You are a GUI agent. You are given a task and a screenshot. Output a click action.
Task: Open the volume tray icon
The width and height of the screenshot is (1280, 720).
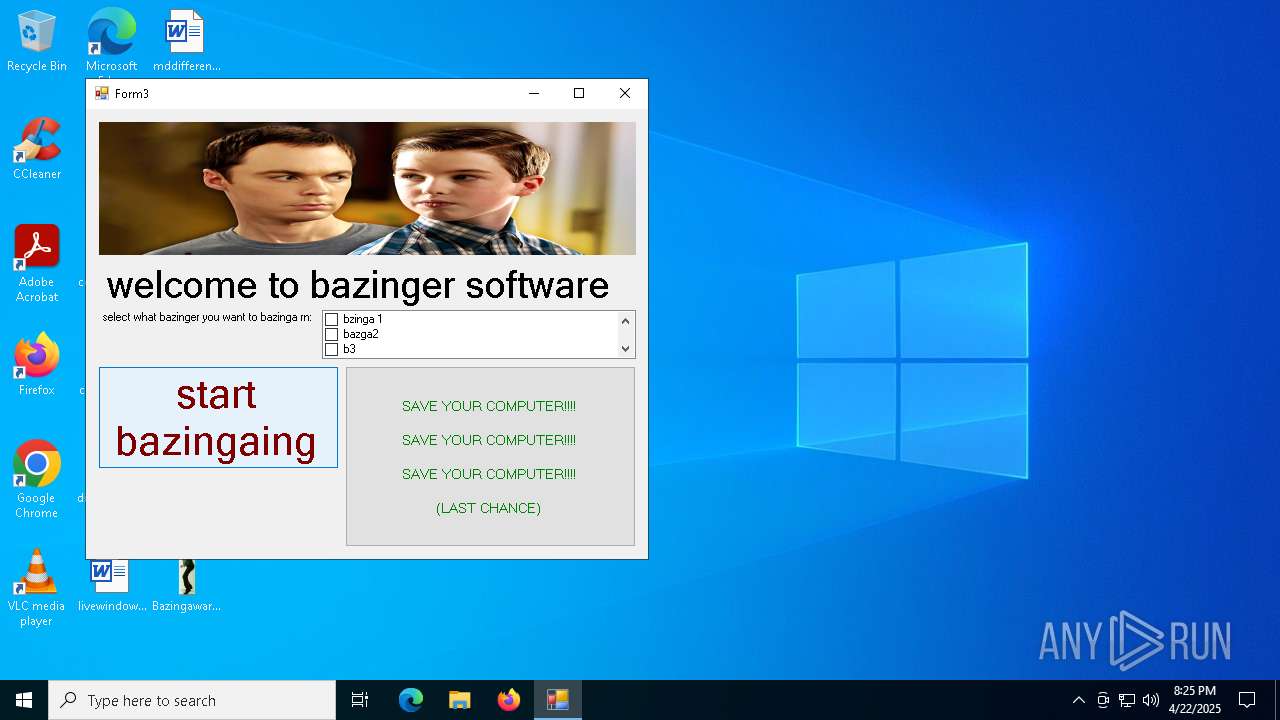pos(1151,700)
